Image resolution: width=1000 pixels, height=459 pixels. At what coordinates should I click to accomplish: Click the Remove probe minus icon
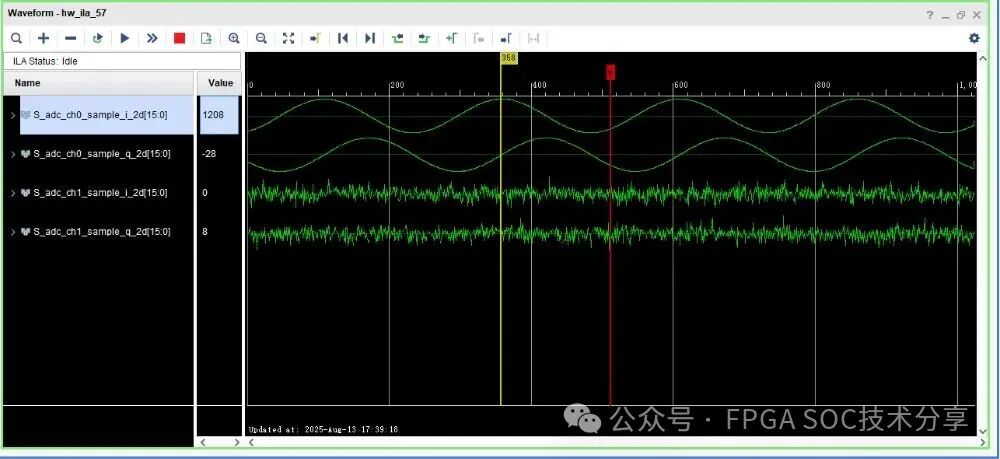(x=70, y=38)
